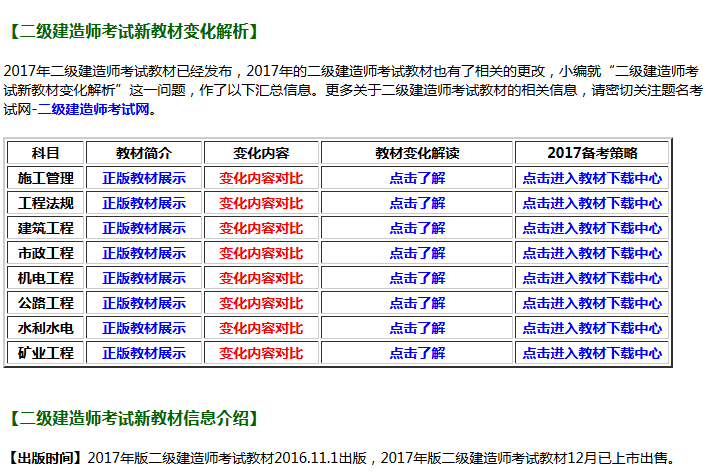Open 变化内容对比 for 公路工程

tap(261, 303)
